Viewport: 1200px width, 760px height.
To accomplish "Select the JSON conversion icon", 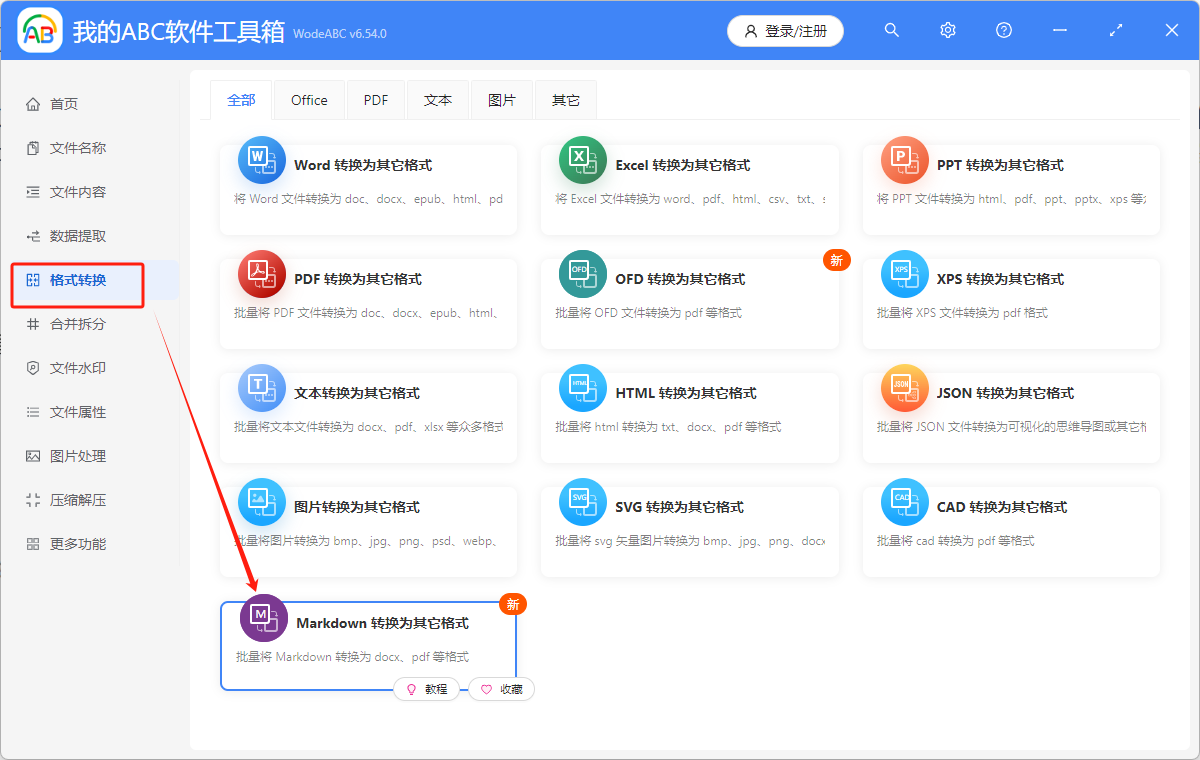I will pyautogui.click(x=904, y=387).
